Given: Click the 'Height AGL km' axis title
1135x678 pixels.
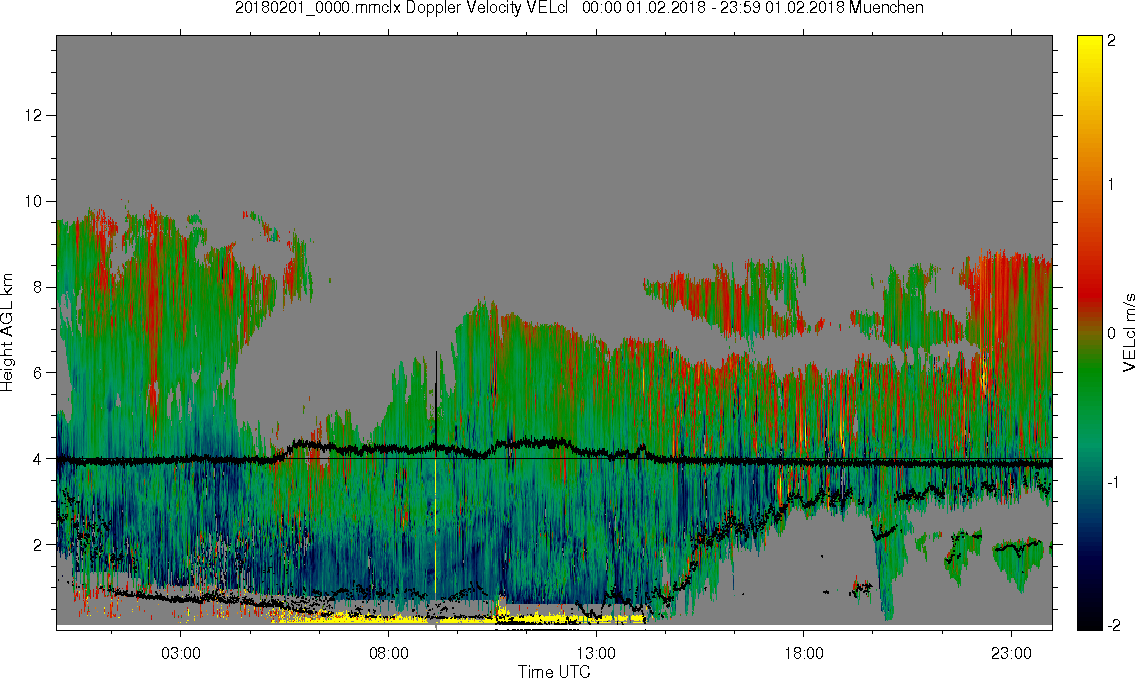Looking at the screenshot, I should point(7,333).
